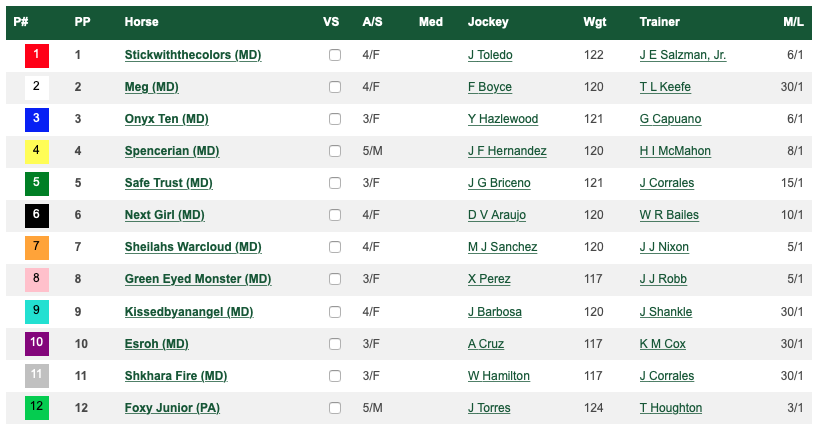Click the red number 1 saddle cloth badge
Image resolution: width=822 pixels, height=434 pixels.
click(x=36, y=55)
